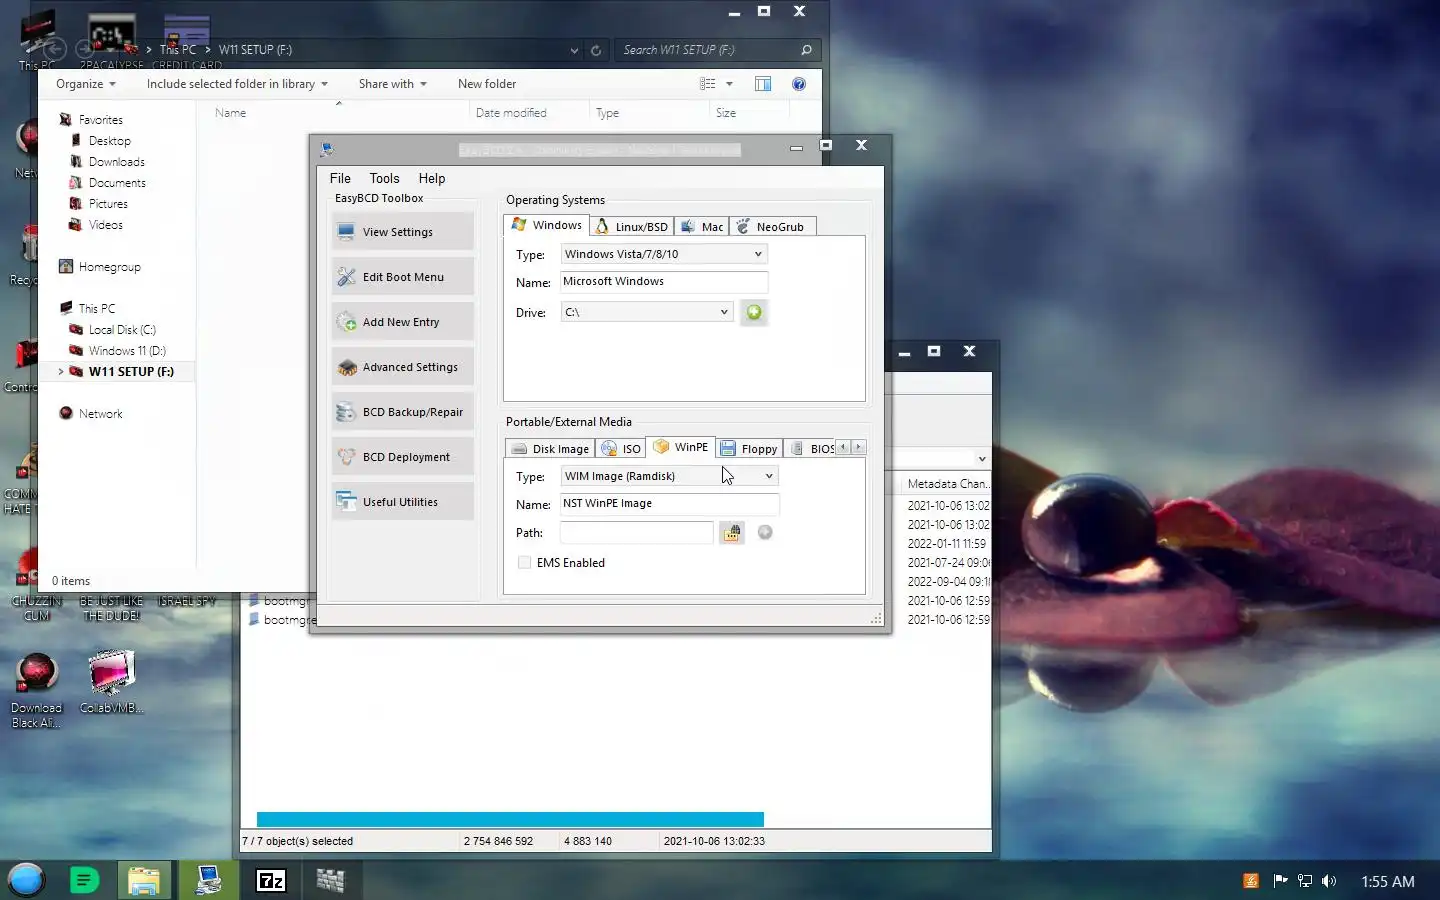1440x900 pixels.
Task: Select Network in navigation pane
Action: tap(100, 414)
